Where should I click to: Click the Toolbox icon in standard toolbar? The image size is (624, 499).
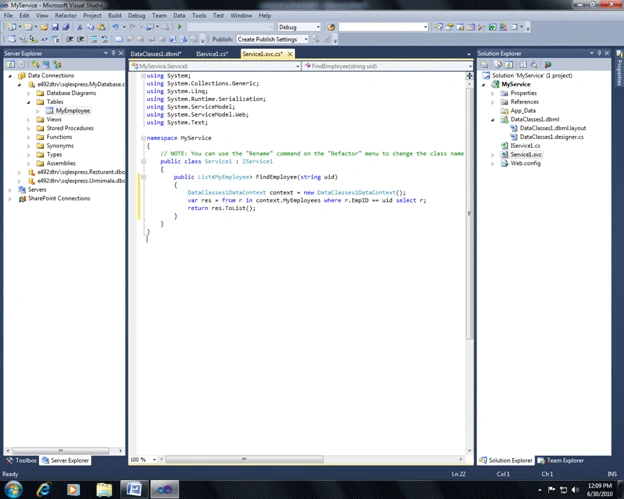coord(482,27)
